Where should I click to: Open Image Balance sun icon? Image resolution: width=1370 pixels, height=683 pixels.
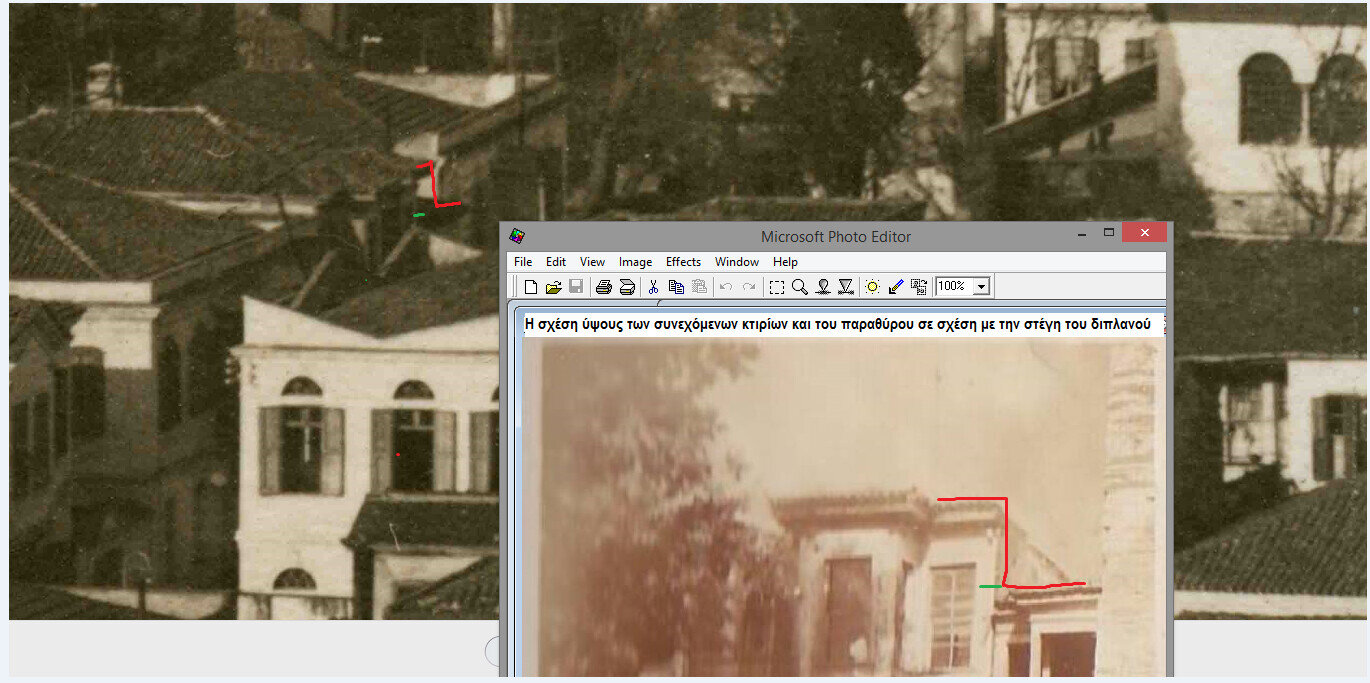872,287
